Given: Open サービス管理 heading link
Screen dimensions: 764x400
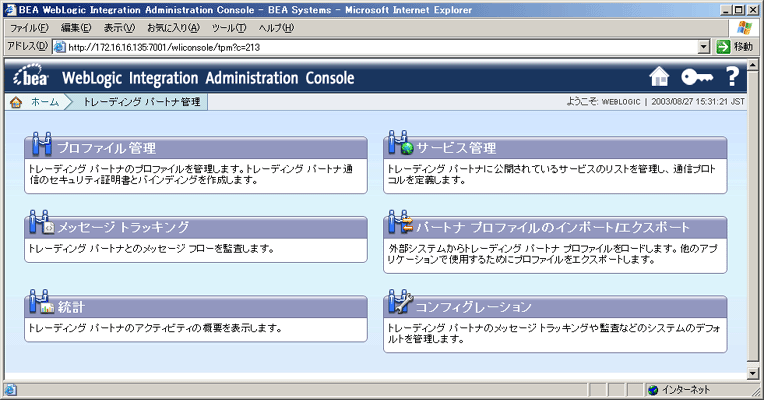Looking at the screenshot, I should coord(456,148).
